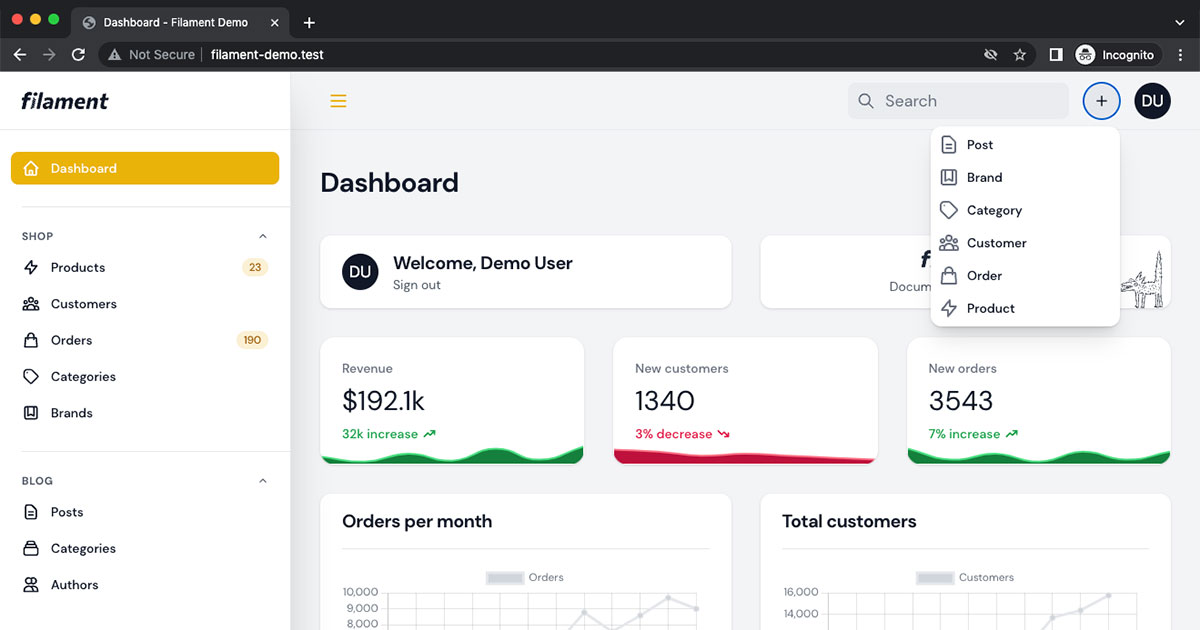Click the tag icon of Category in dropdown
The image size is (1200, 630).
point(949,210)
